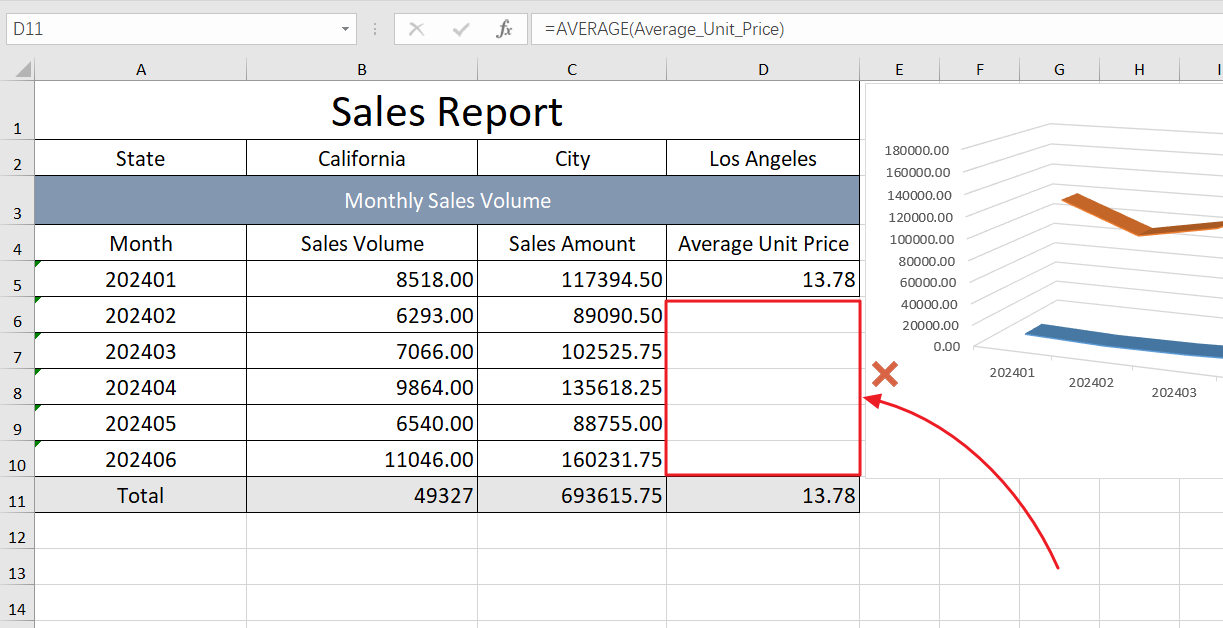The width and height of the screenshot is (1223, 628).
Task: Click the Cancel X icon in formula bar
Action: click(x=417, y=29)
